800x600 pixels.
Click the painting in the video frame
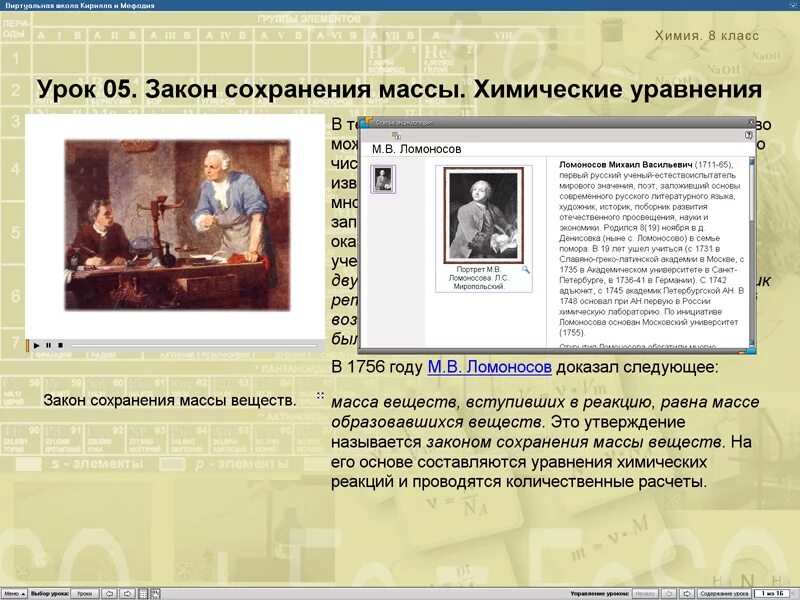[177, 225]
